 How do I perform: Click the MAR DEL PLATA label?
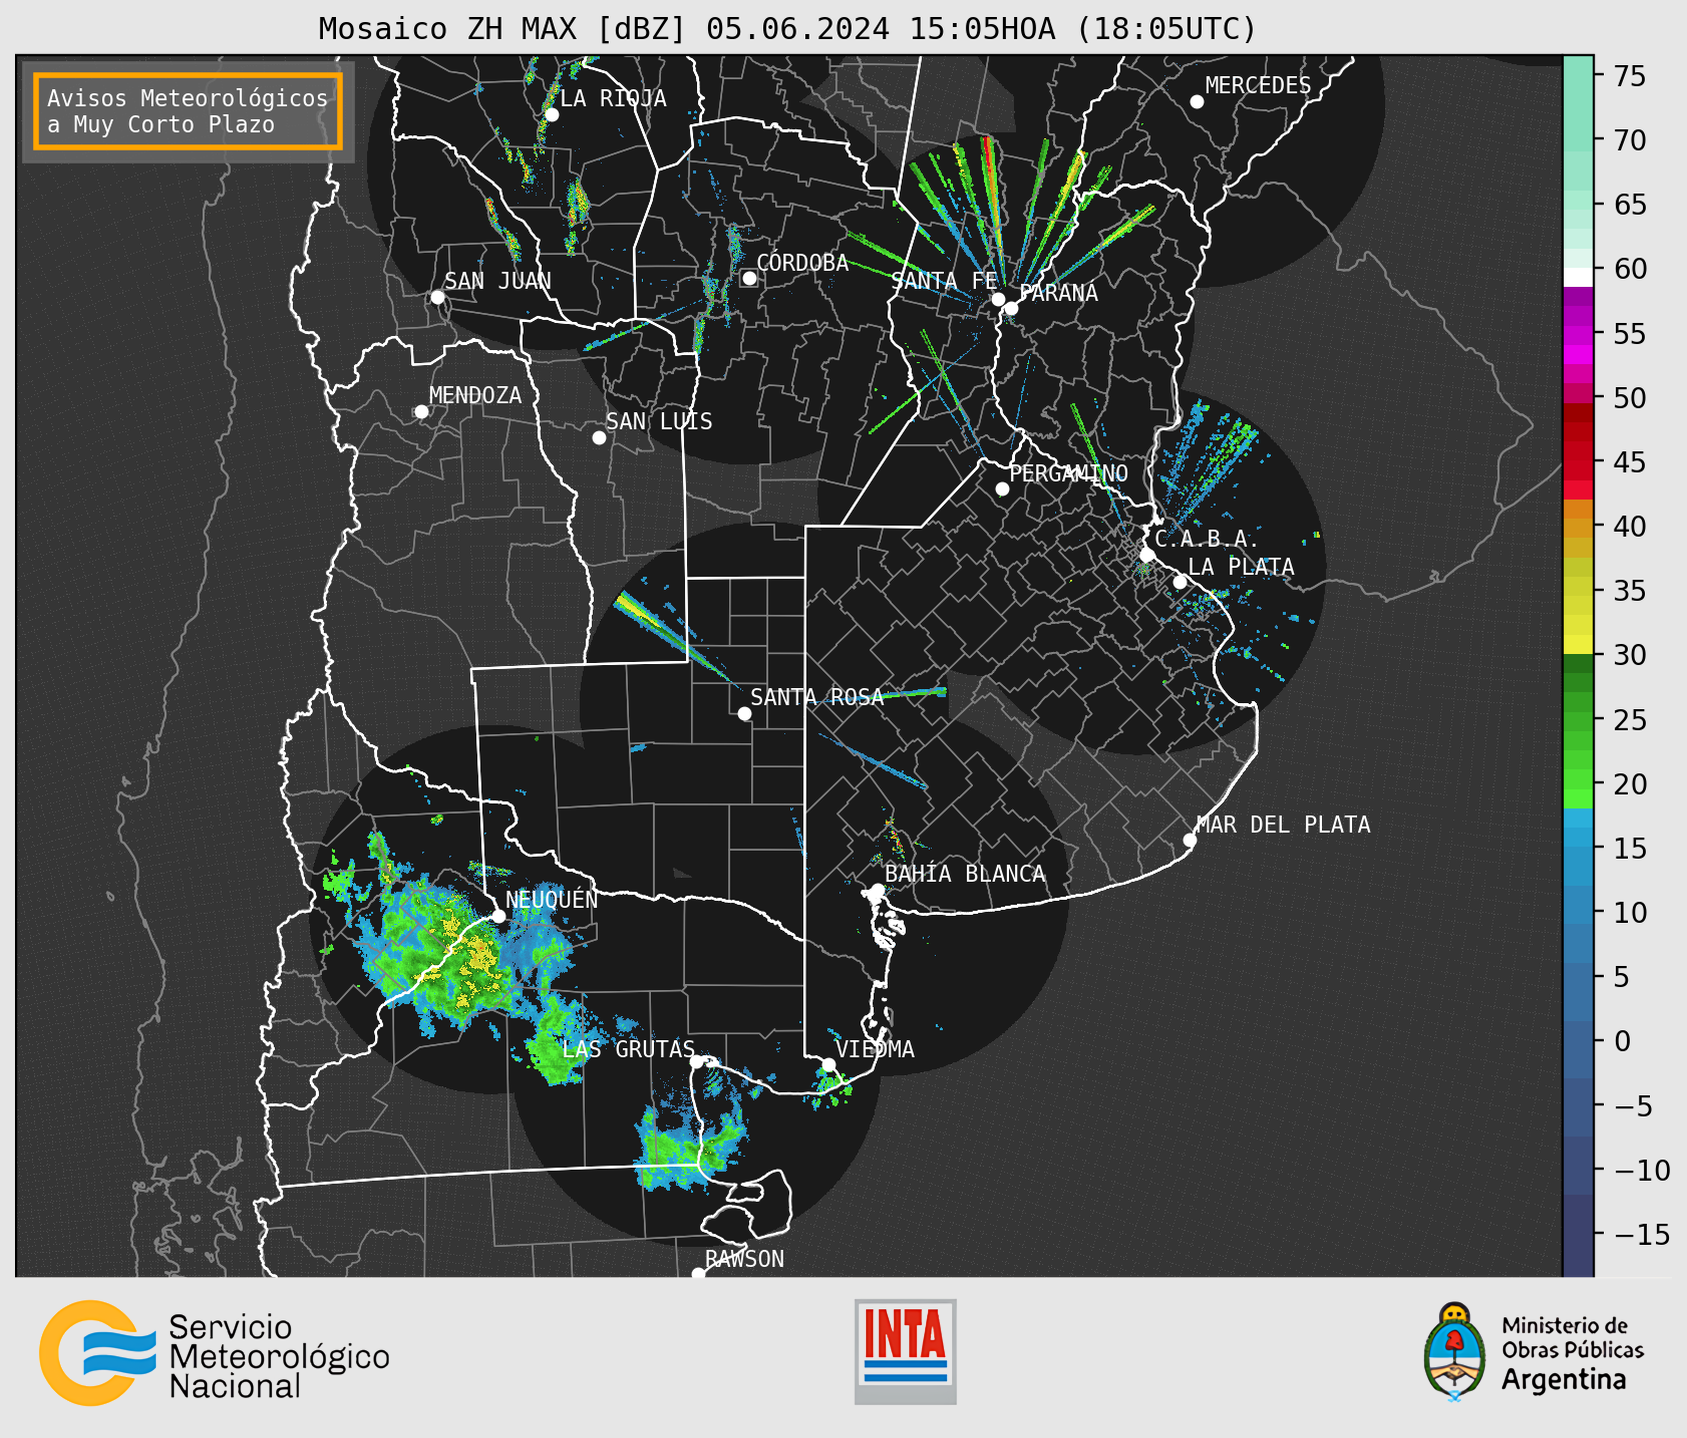pyautogui.click(x=1283, y=825)
